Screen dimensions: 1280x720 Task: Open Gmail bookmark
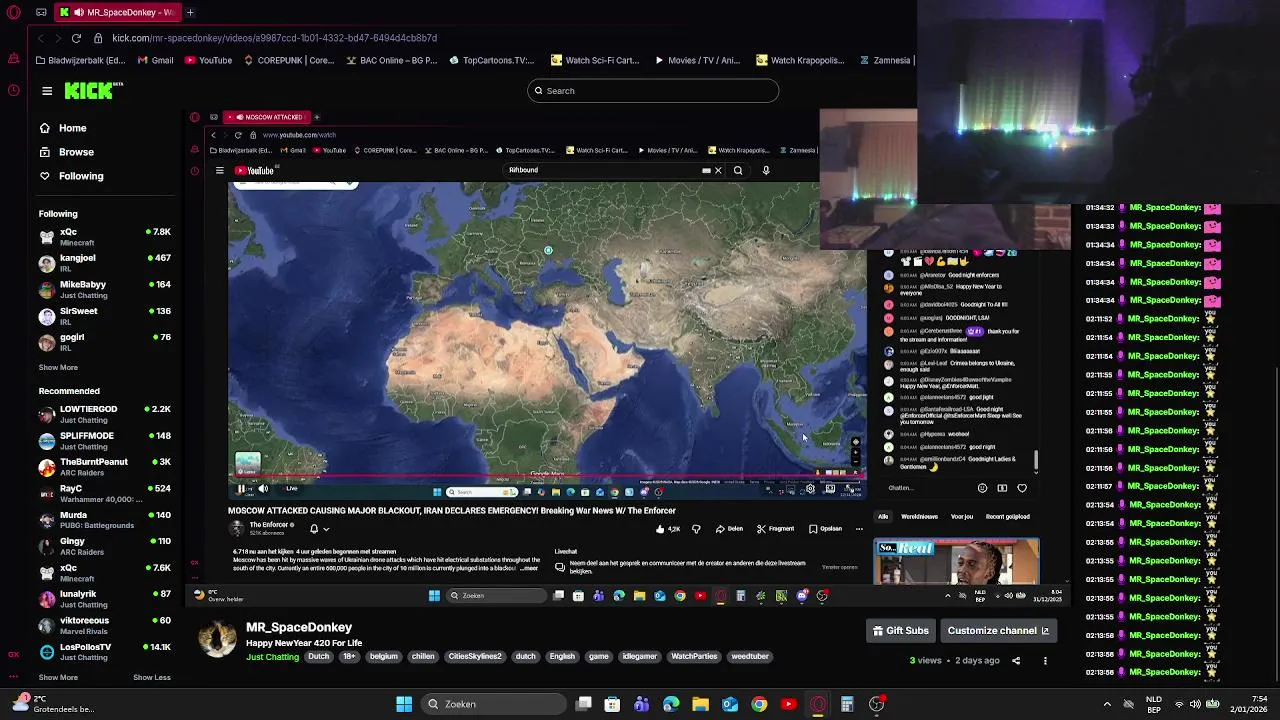(x=155, y=60)
